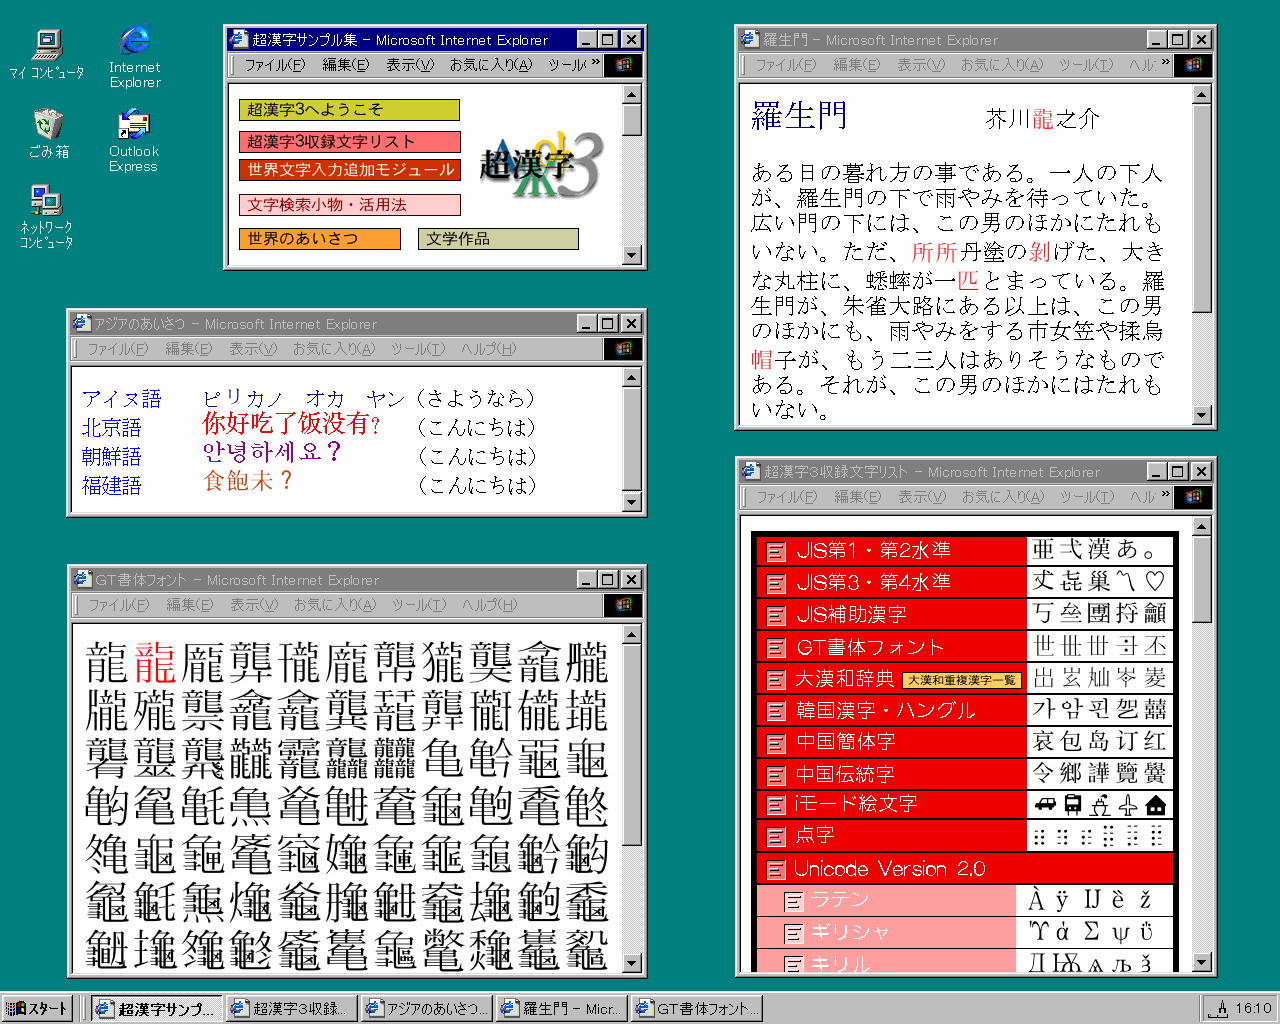Open ツール menu in GT書体フォント window

point(418,605)
